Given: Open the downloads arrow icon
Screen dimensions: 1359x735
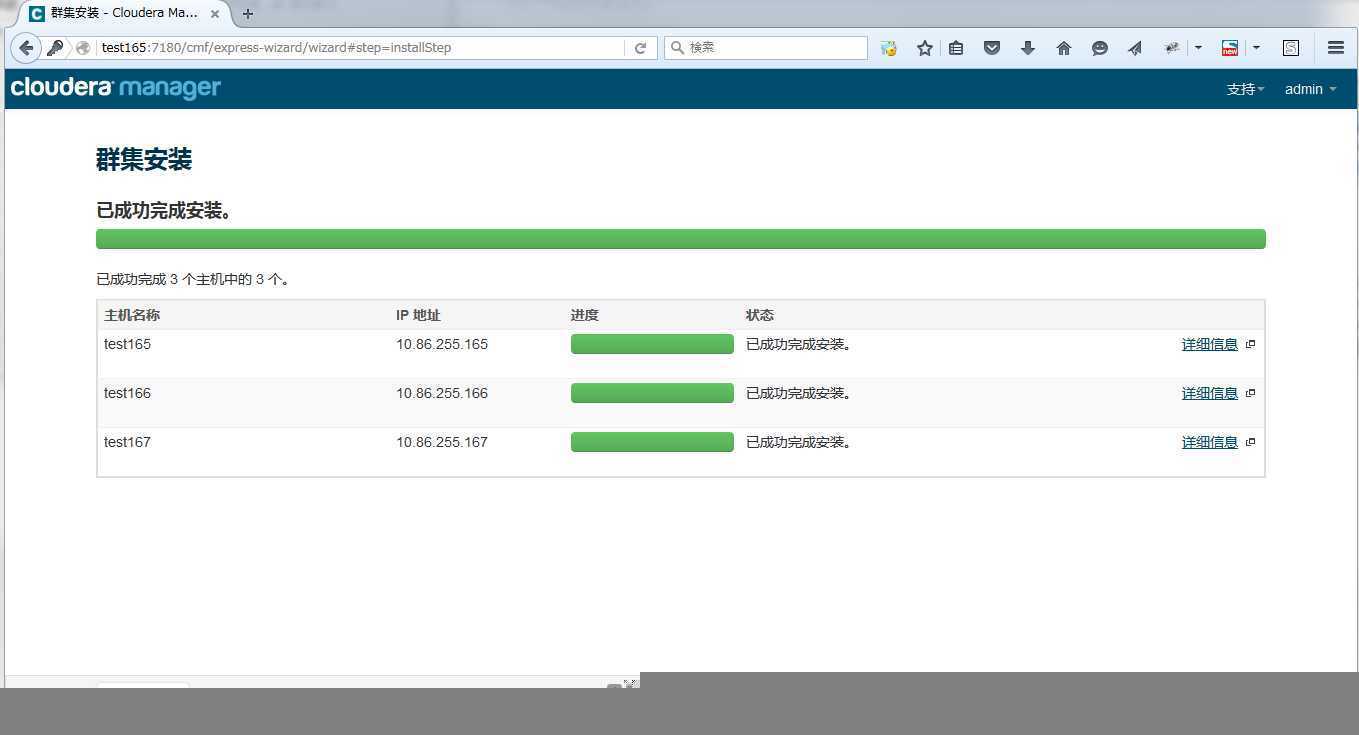Looking at the screenshot, I should [1028, 47].
